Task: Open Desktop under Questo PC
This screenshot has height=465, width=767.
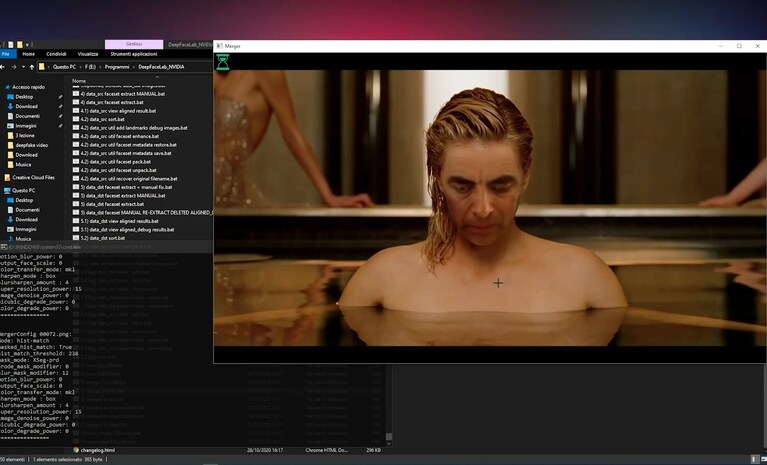Action: (x=24, y=200)
